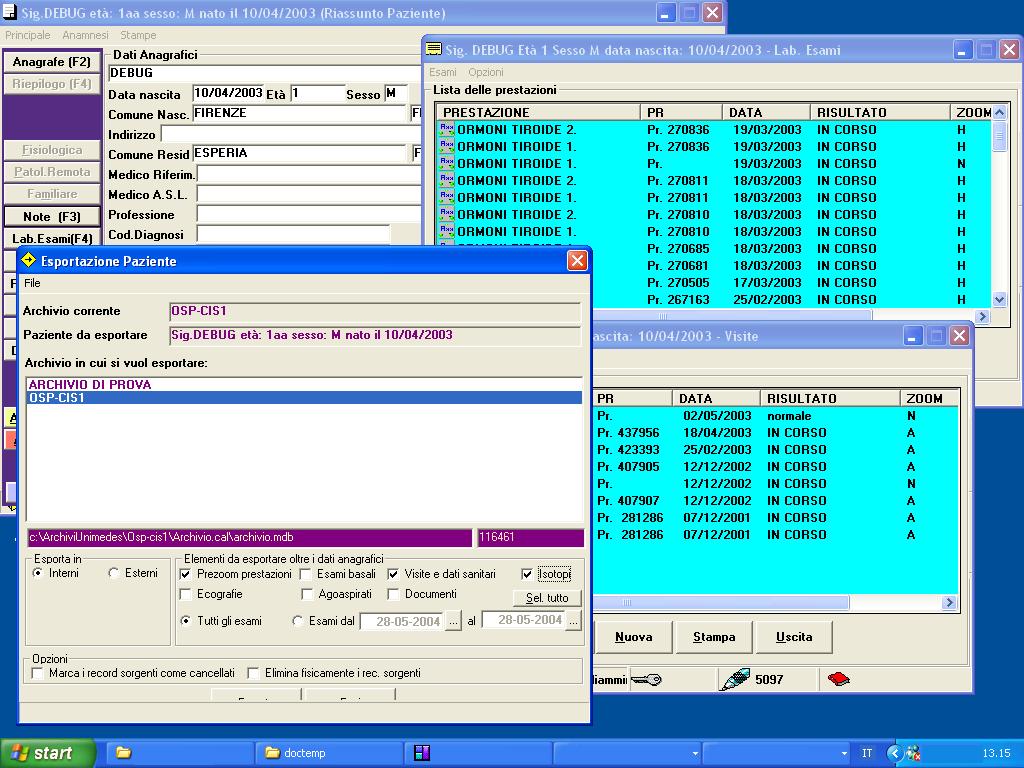Open the first date picker ellipsis button
Image resolution: width=1024 pixels, height=768 pixels.
click(x=453, y=621)
